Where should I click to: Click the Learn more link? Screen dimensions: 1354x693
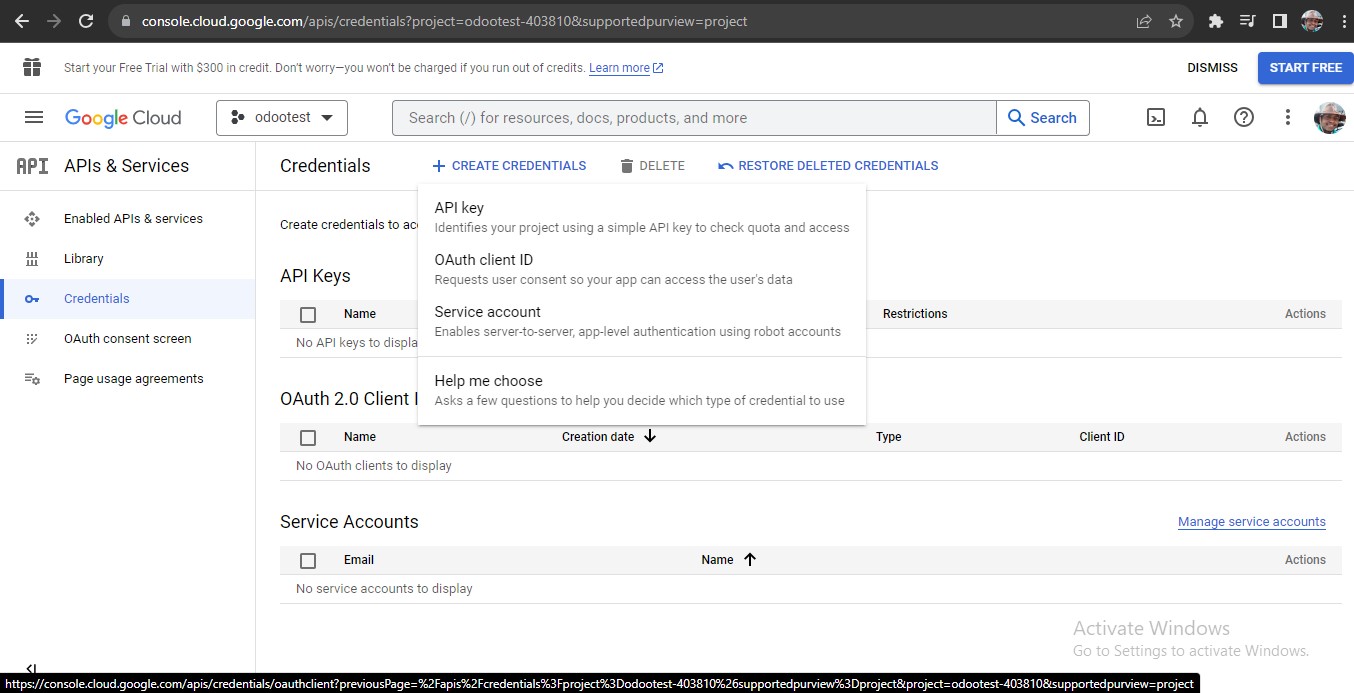click(626, 68)
